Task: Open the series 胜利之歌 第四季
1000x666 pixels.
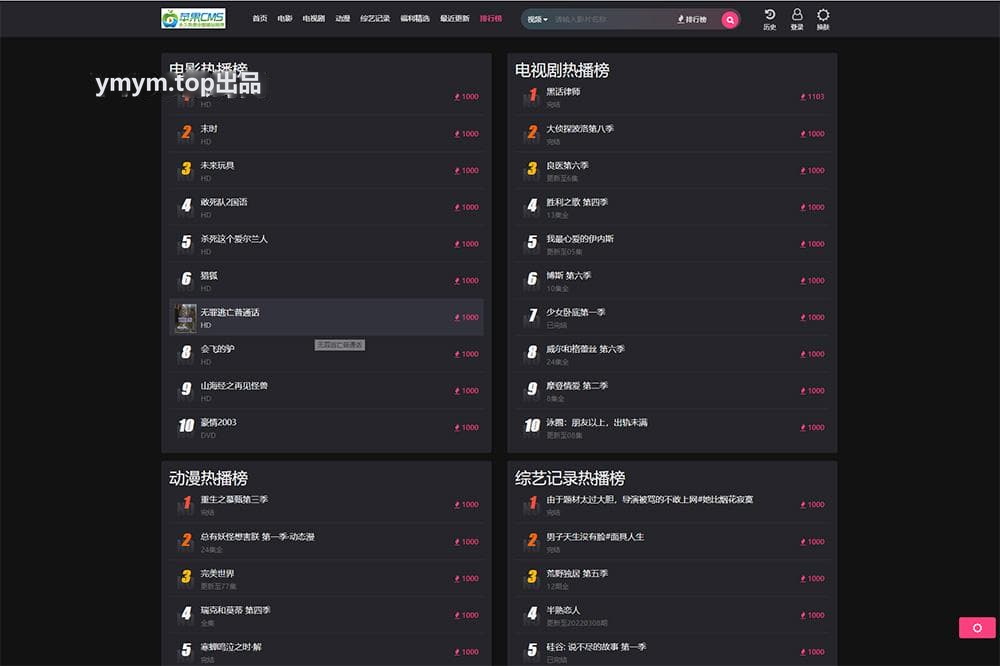Action: (x=577, y=202)
